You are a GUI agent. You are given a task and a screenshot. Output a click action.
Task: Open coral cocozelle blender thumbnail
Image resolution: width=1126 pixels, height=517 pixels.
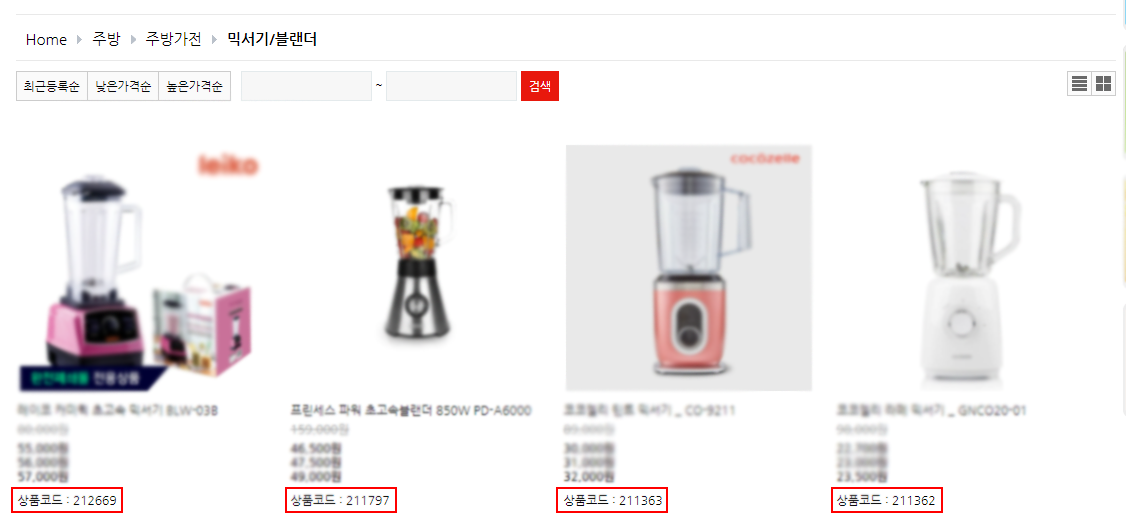tap(689, 268)
